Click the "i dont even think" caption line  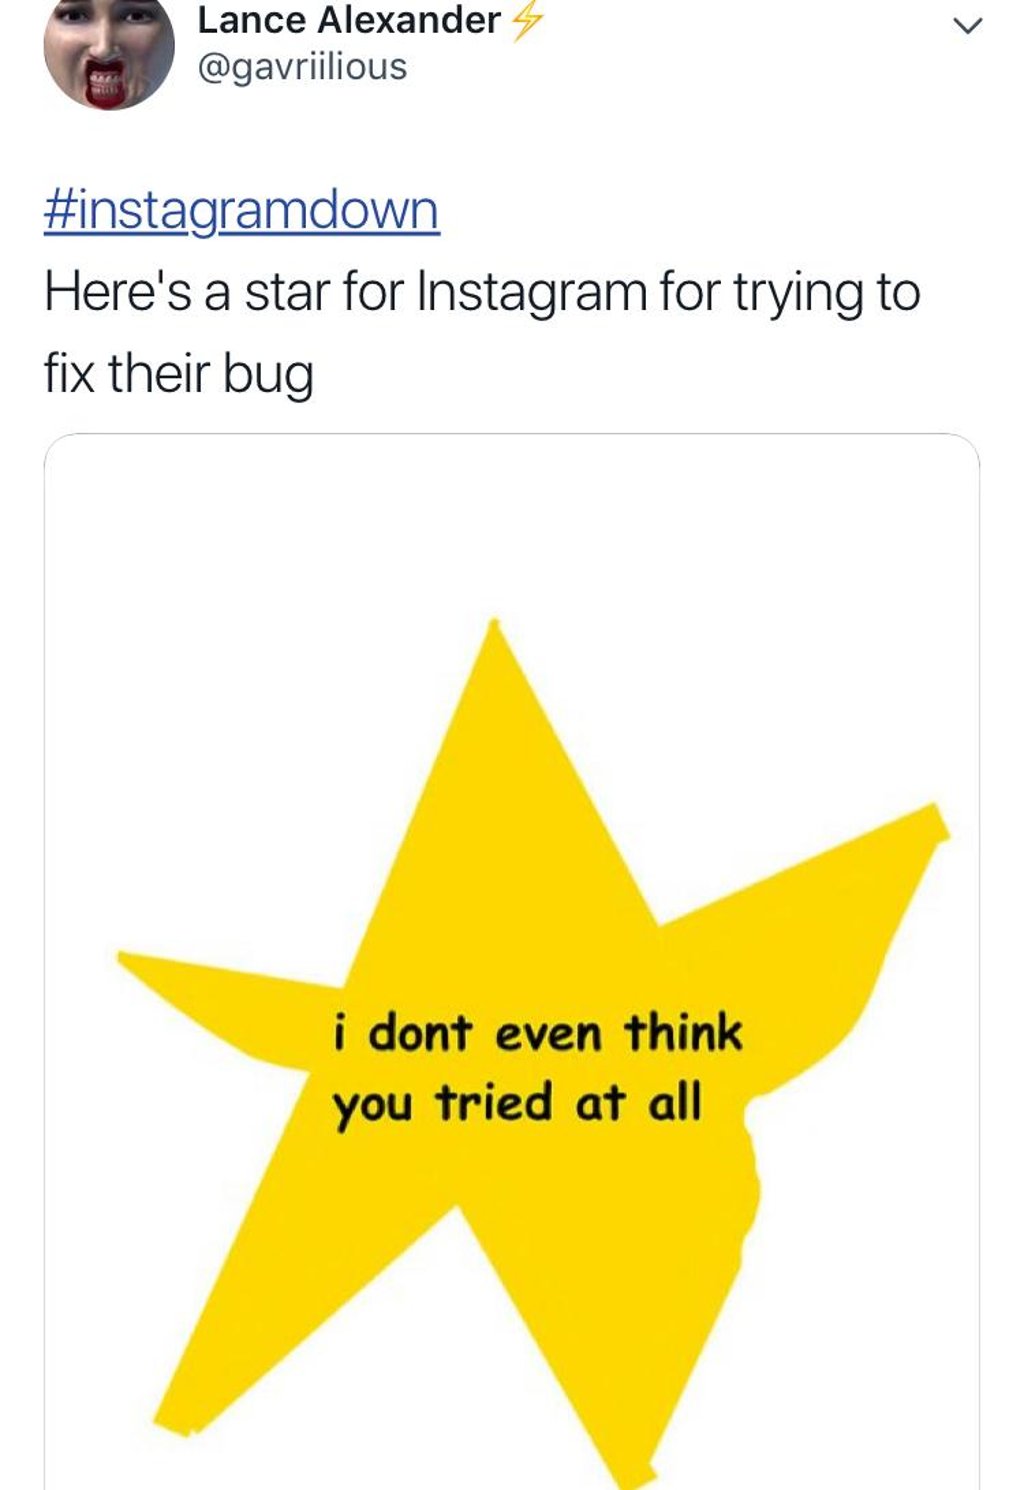pos(538,1032)
